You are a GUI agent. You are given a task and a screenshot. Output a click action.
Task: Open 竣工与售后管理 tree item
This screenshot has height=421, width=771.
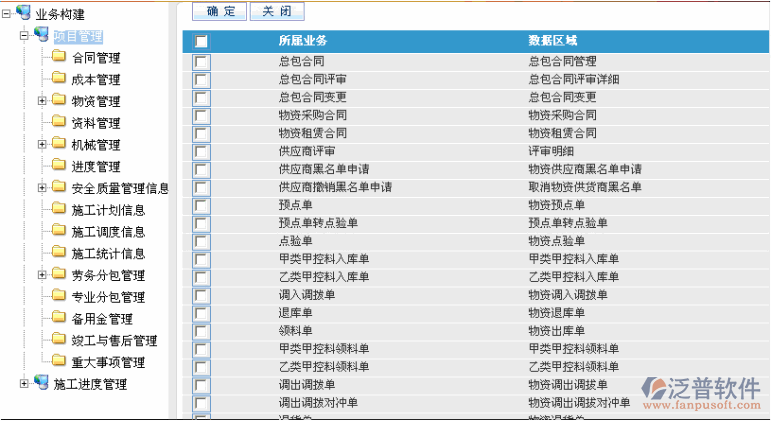(114, 341)
